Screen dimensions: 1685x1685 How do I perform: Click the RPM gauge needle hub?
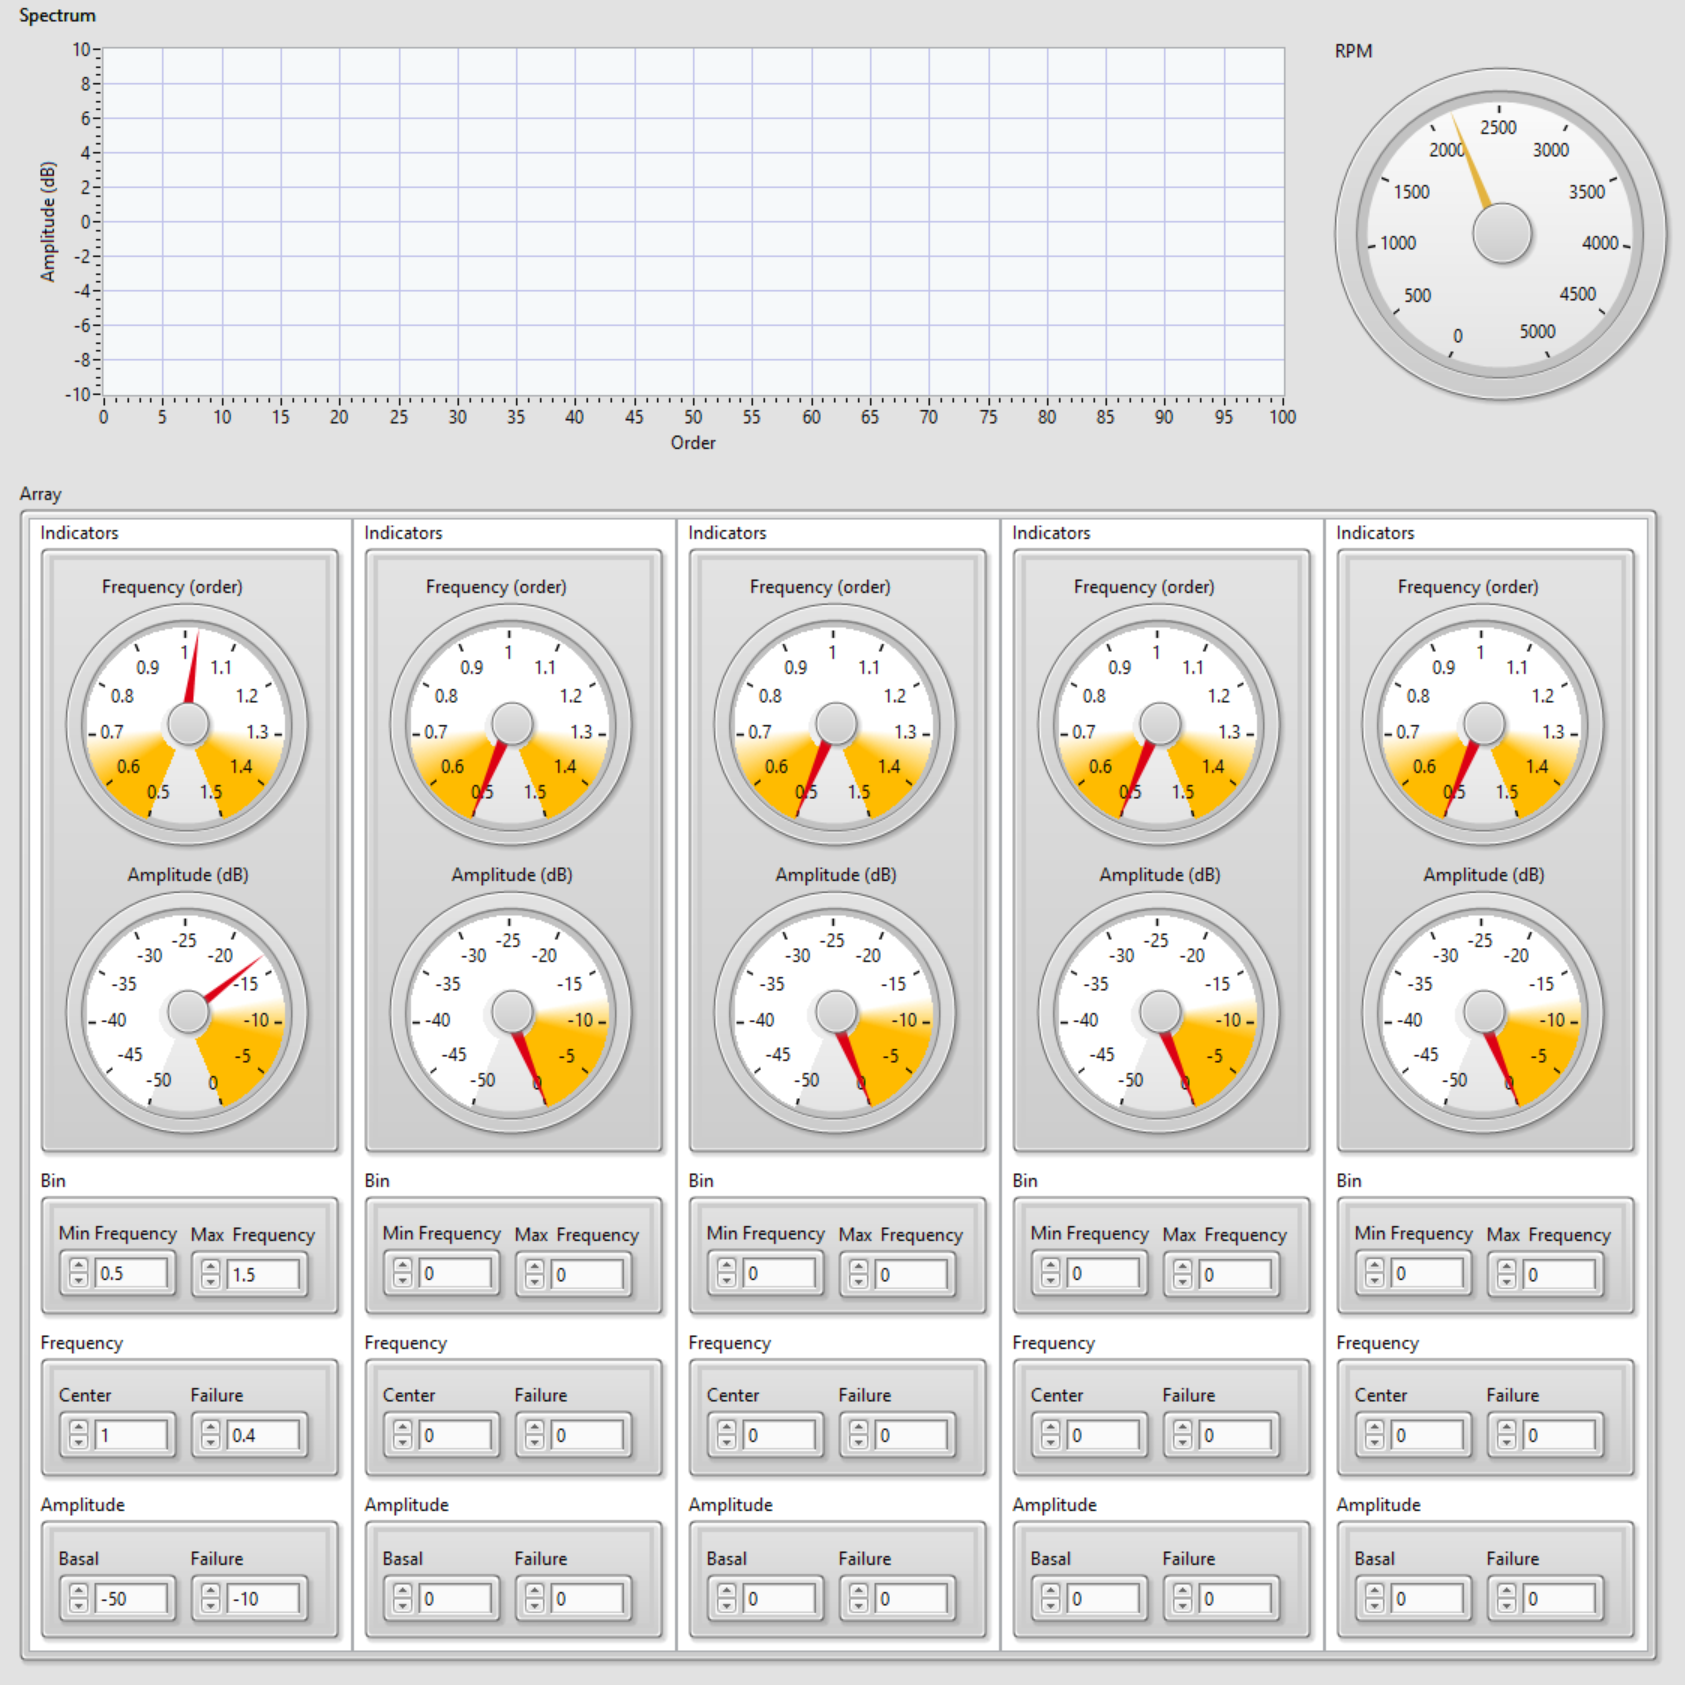point(1501,234)
